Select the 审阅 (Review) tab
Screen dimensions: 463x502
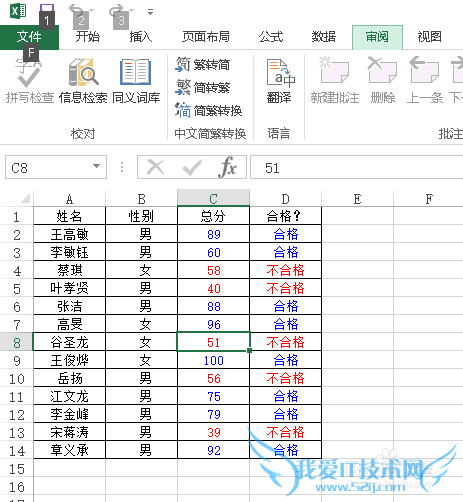point(377,37)
